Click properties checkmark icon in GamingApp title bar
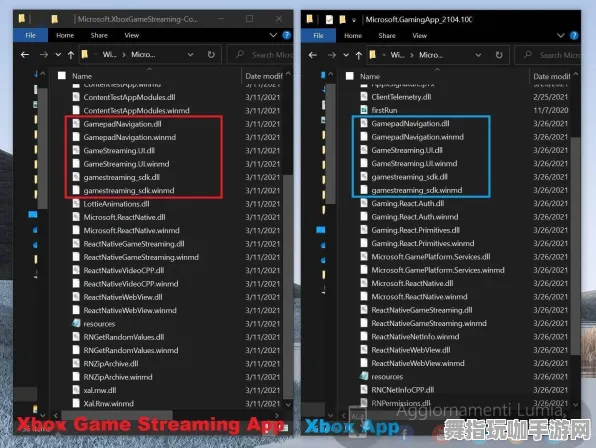This screenshot has width=596, height=448. point(330,19)
